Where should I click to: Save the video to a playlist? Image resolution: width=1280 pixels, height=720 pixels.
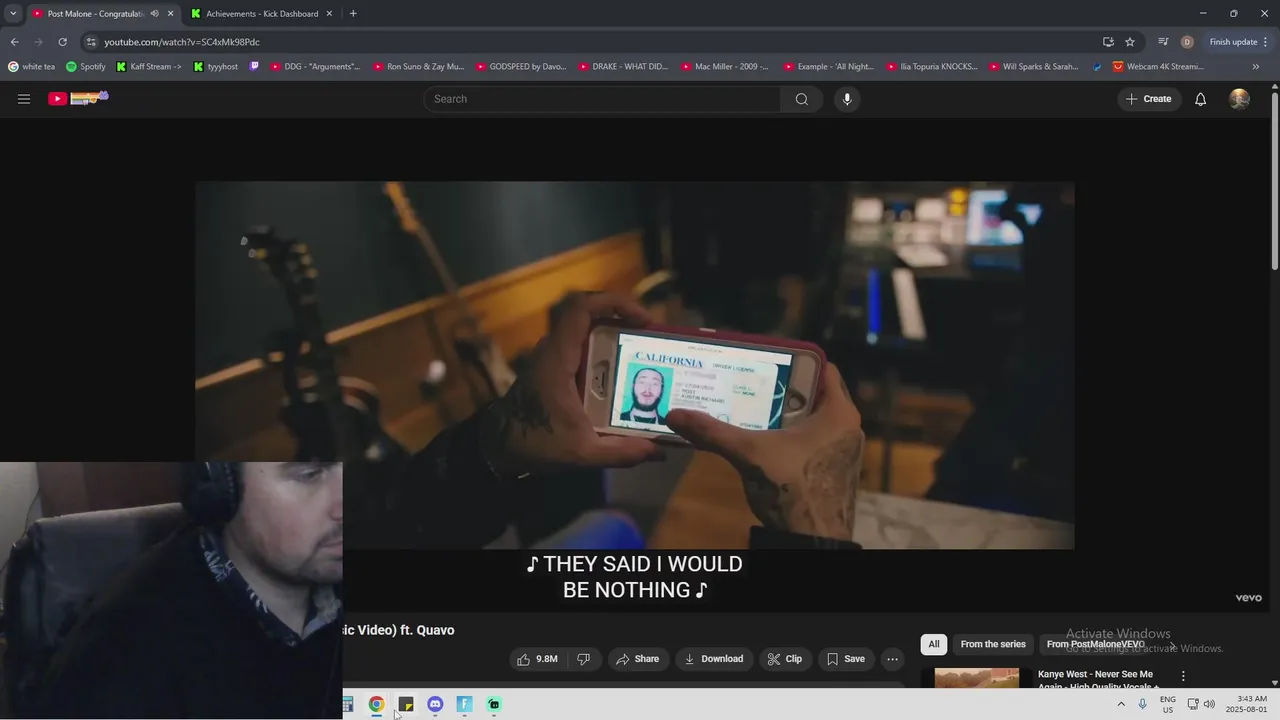tap(846, 659)
